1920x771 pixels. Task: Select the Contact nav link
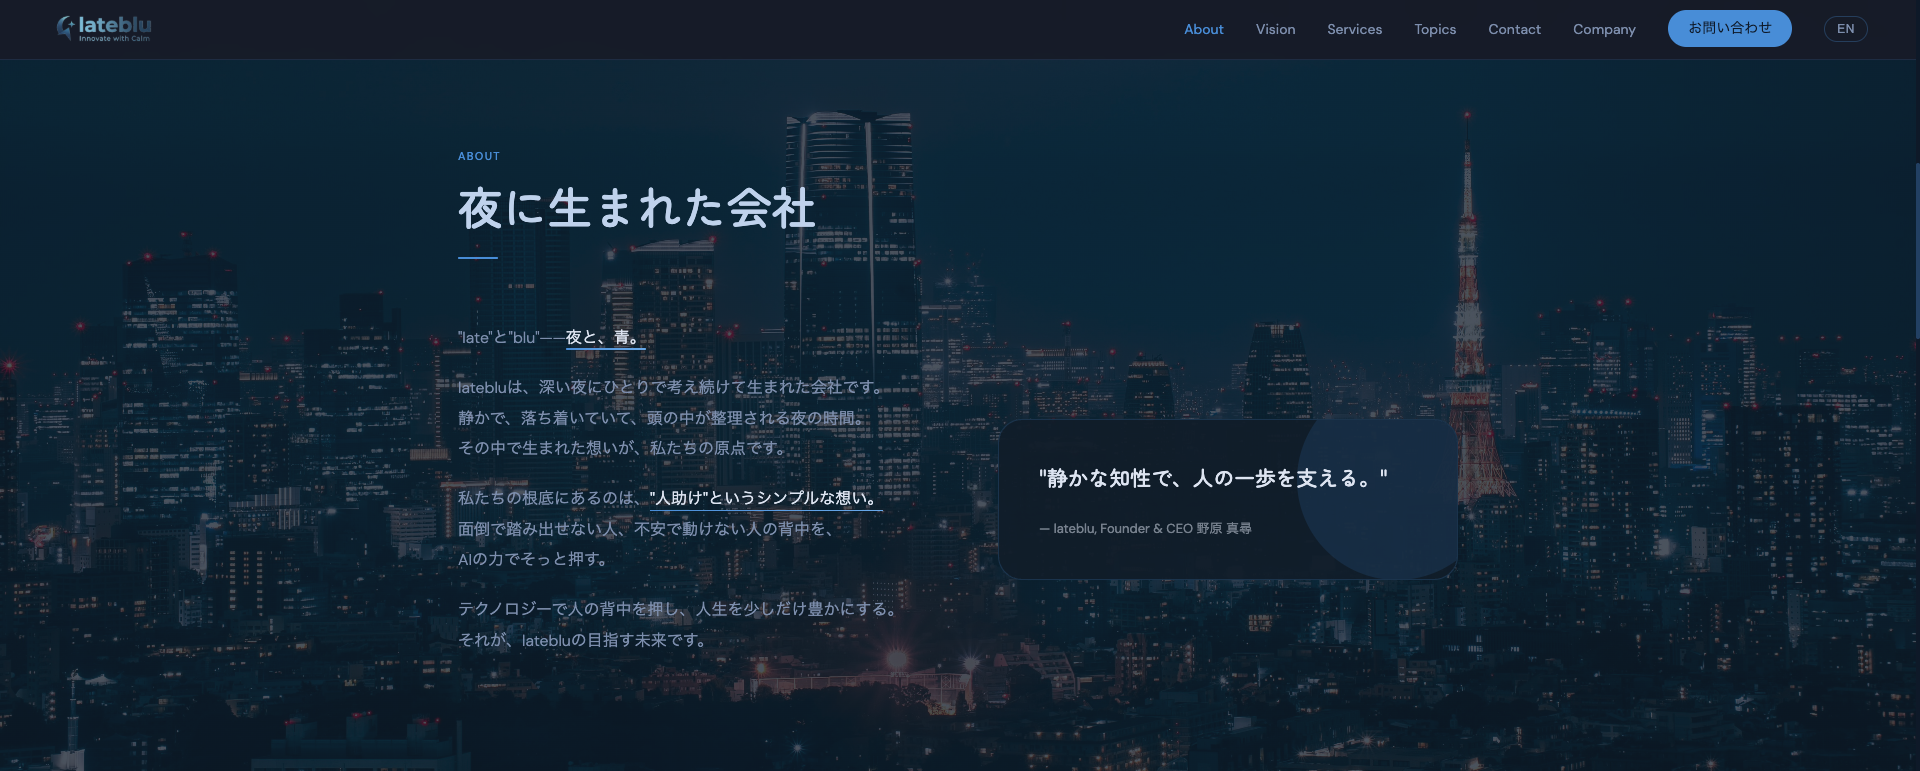pyautogui.click(x=1514, y=29)
